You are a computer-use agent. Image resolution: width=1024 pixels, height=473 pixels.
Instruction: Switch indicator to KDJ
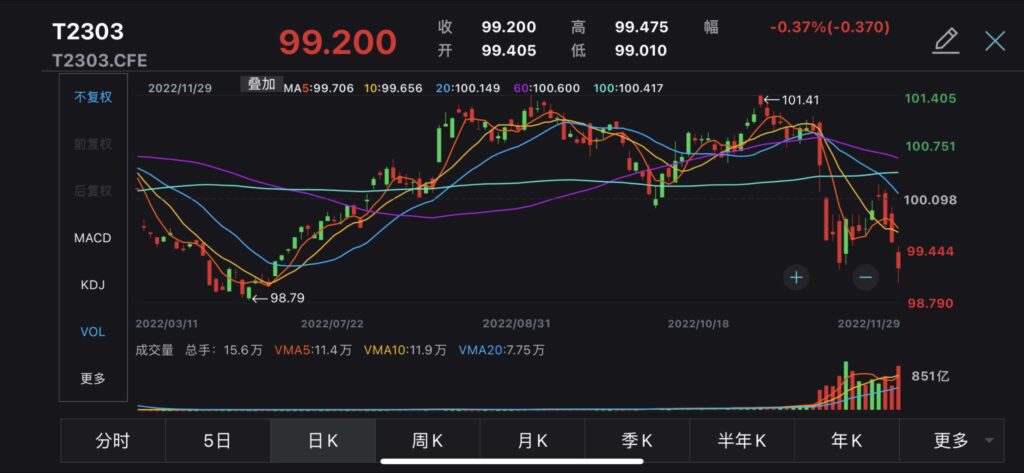click(93, 285)
